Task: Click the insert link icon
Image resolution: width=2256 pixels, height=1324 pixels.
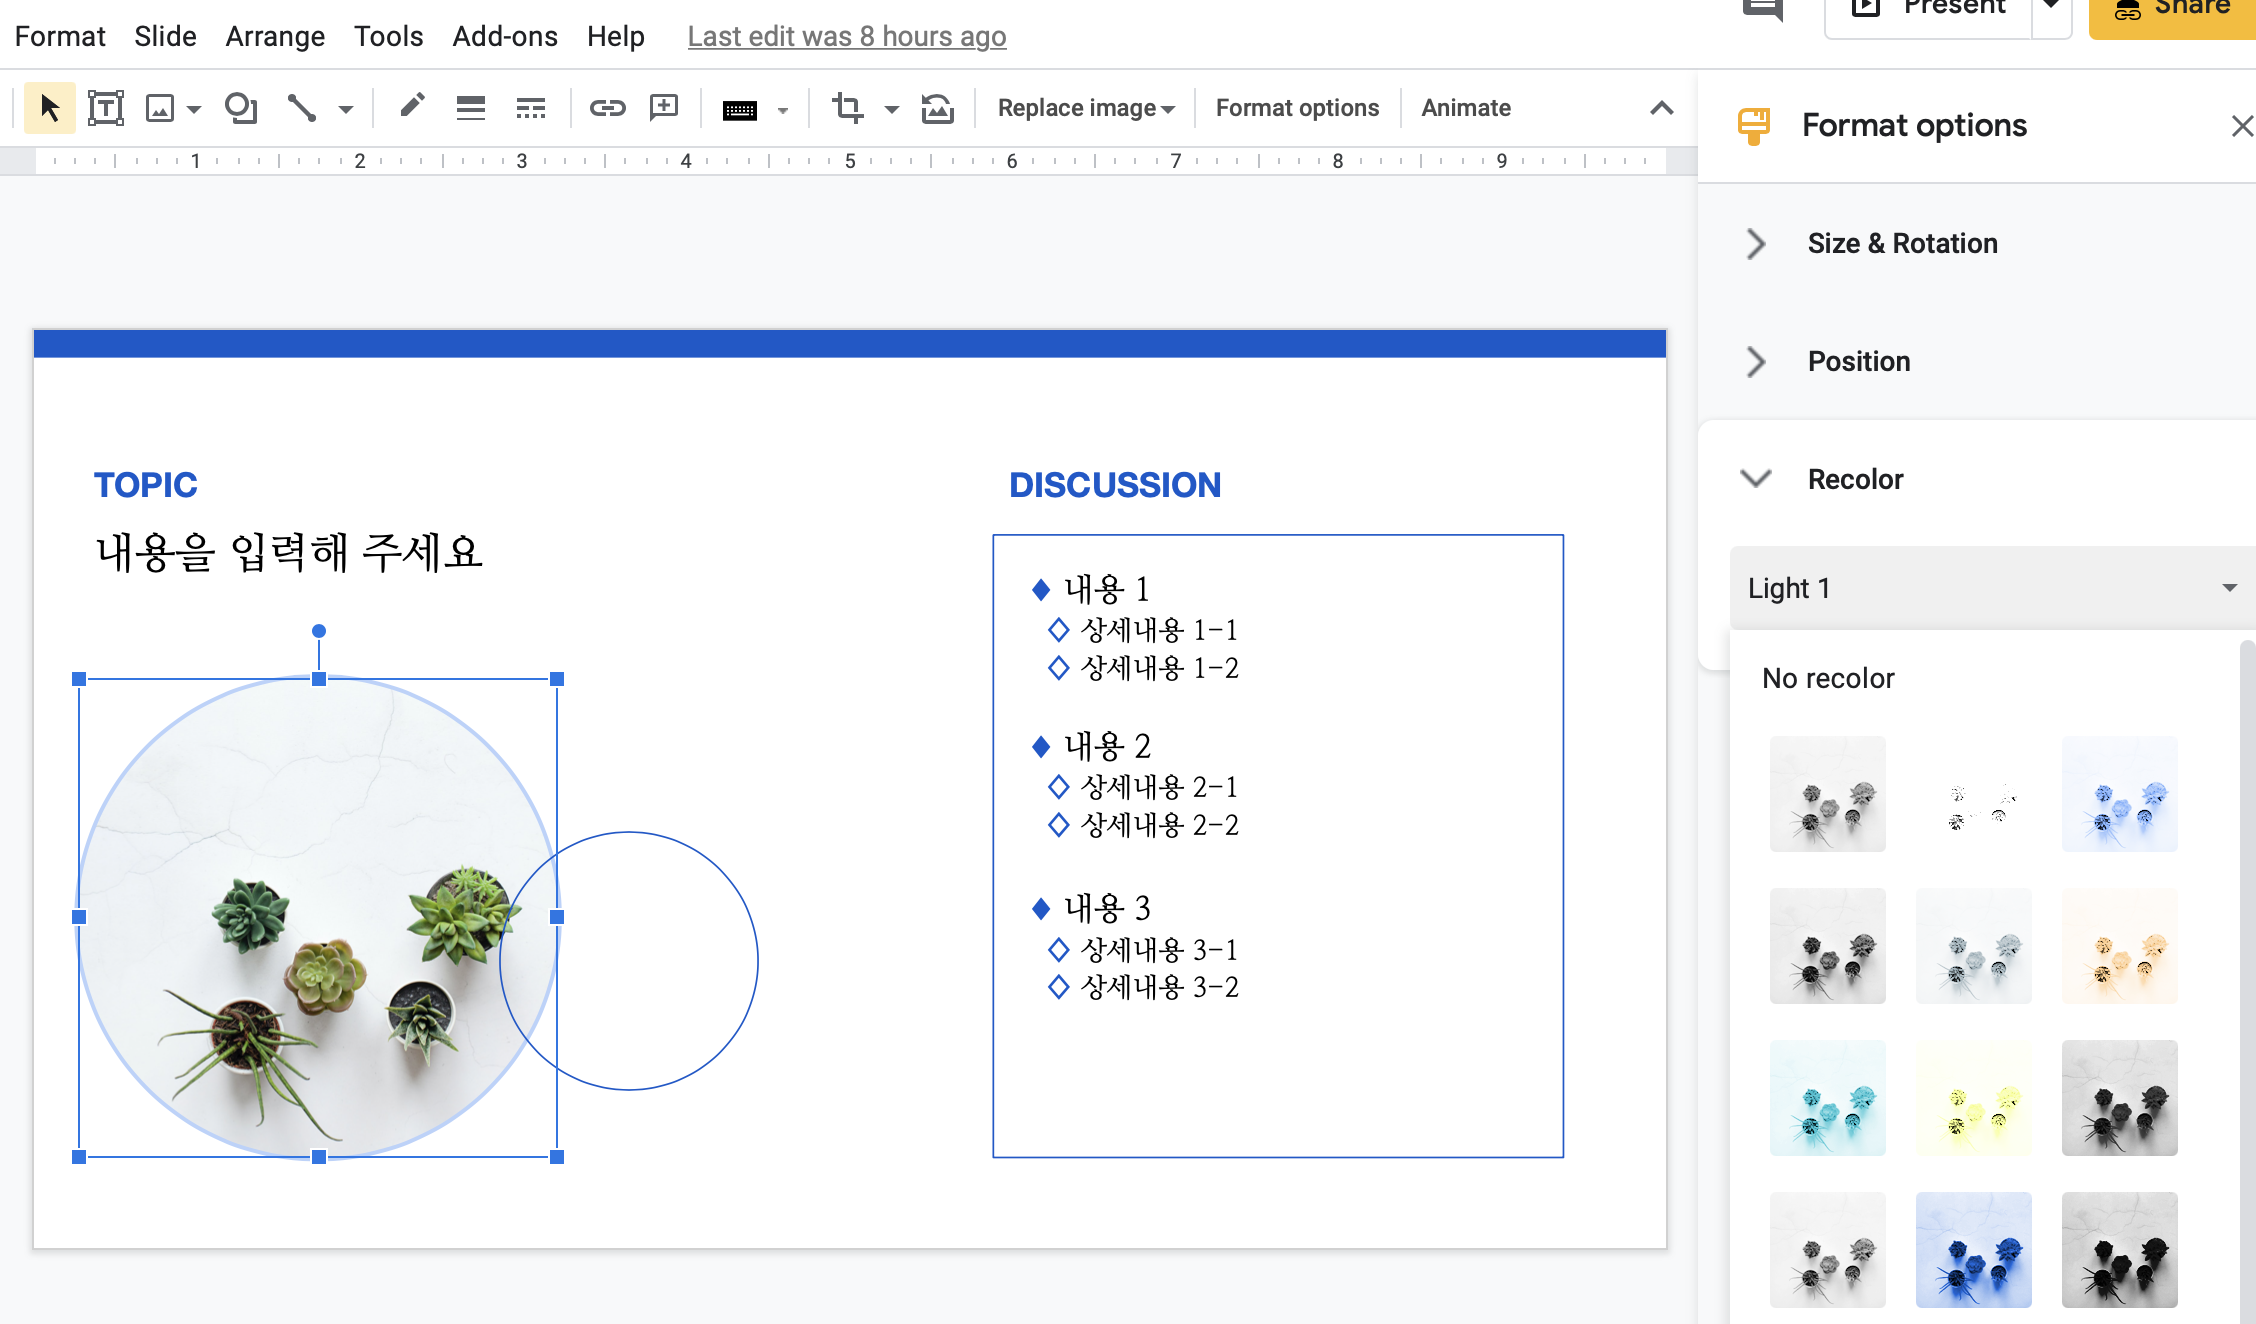Action: click(x=607, y=108)
